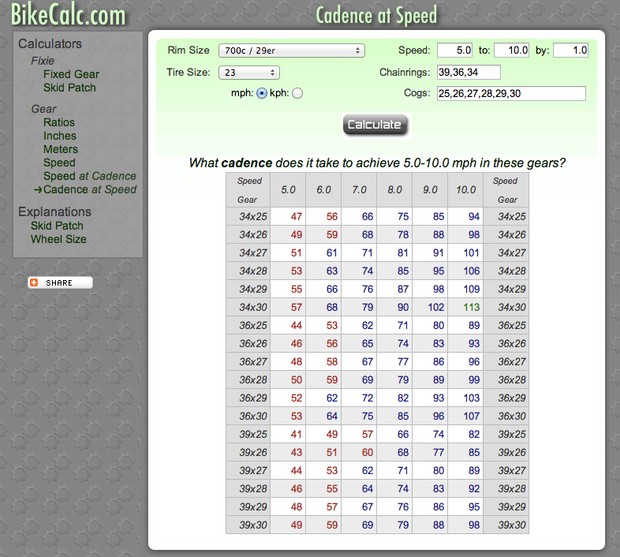The image size is (620, 557).
Task: Click the 7.0 speed column header
Action: [359, 190]
